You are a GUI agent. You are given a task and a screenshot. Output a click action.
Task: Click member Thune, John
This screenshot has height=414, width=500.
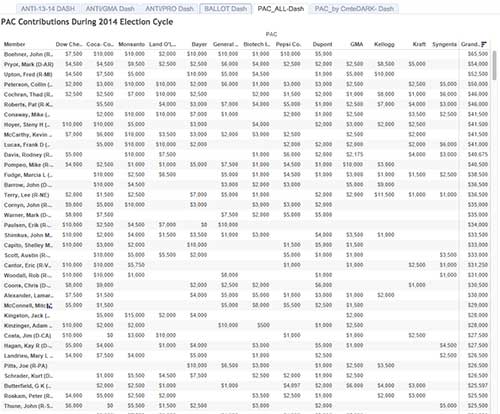tap(28, 406)
